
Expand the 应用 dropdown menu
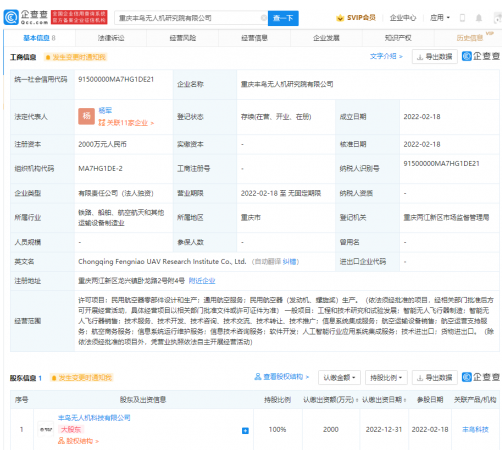click(440, 18)
